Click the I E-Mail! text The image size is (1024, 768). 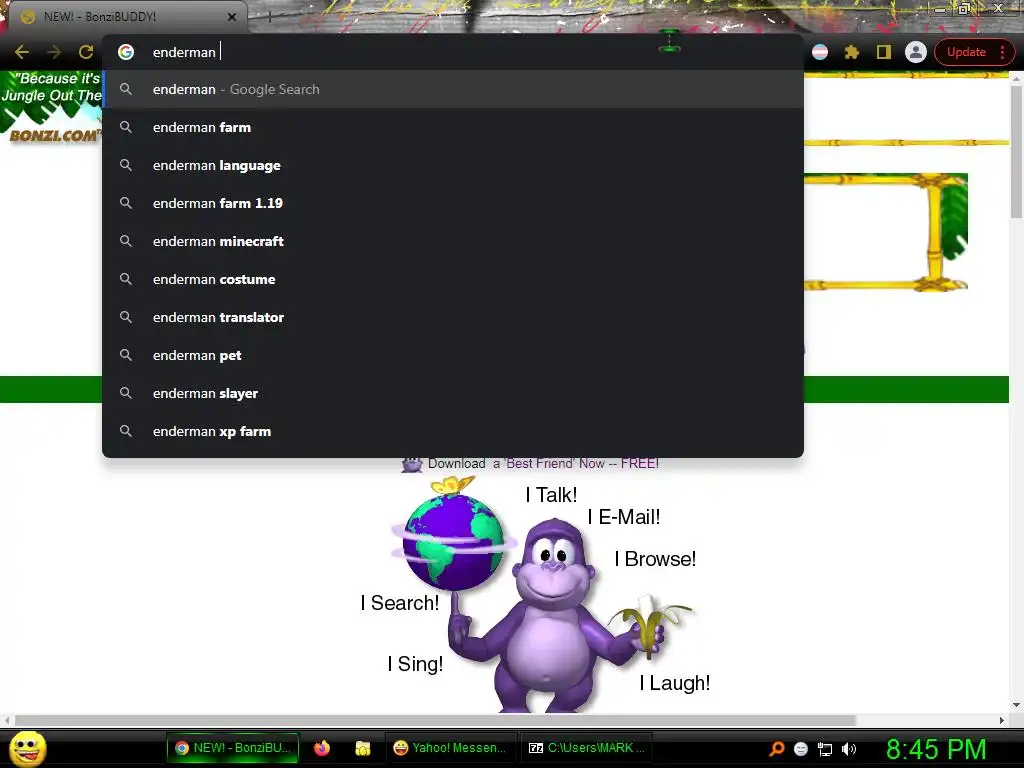pos(624,517)
